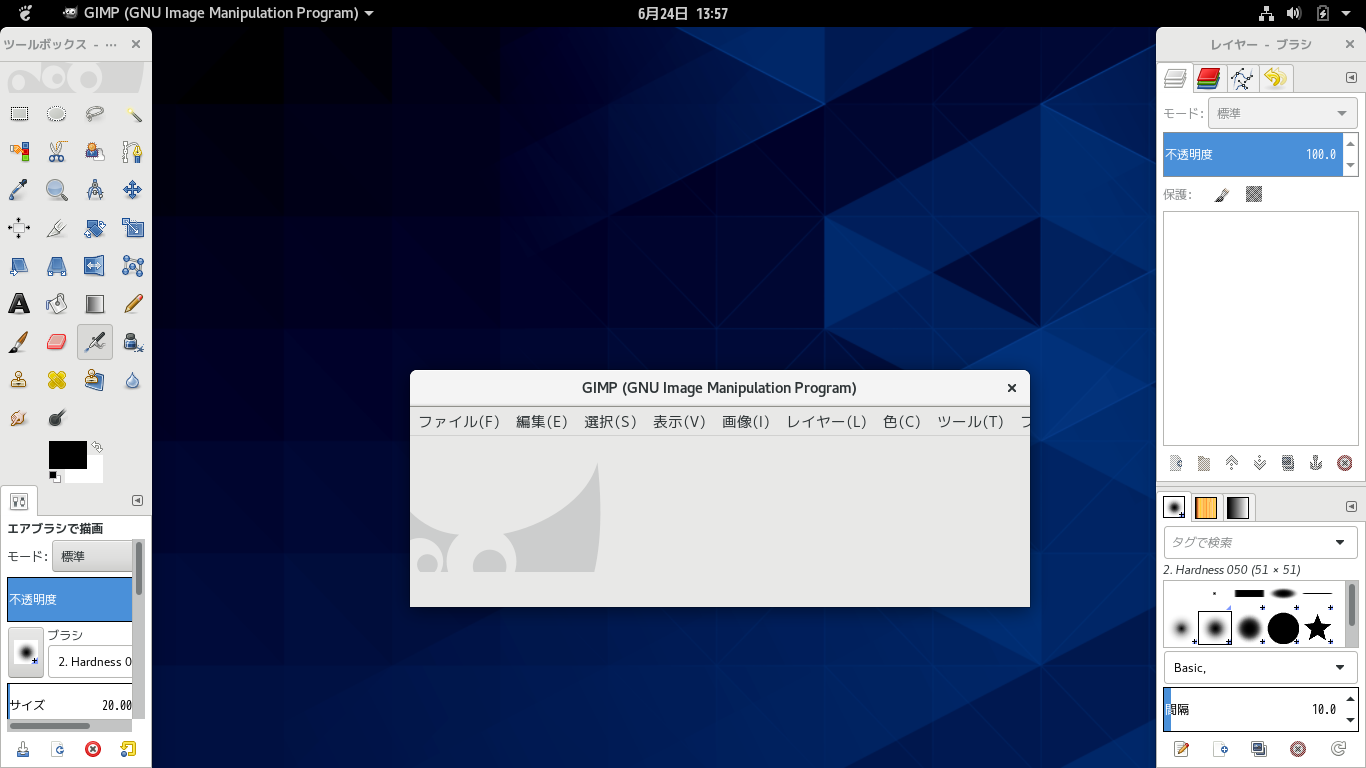Select the Dodge/Burn tool
The width and height of the screenshot is (1366, 768).
(x=57, y=418)
